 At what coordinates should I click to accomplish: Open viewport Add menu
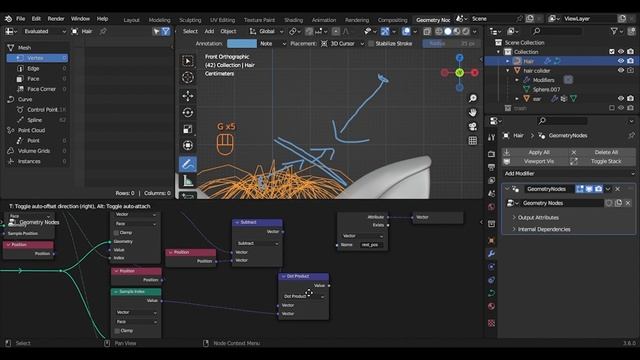coord(209,31)
